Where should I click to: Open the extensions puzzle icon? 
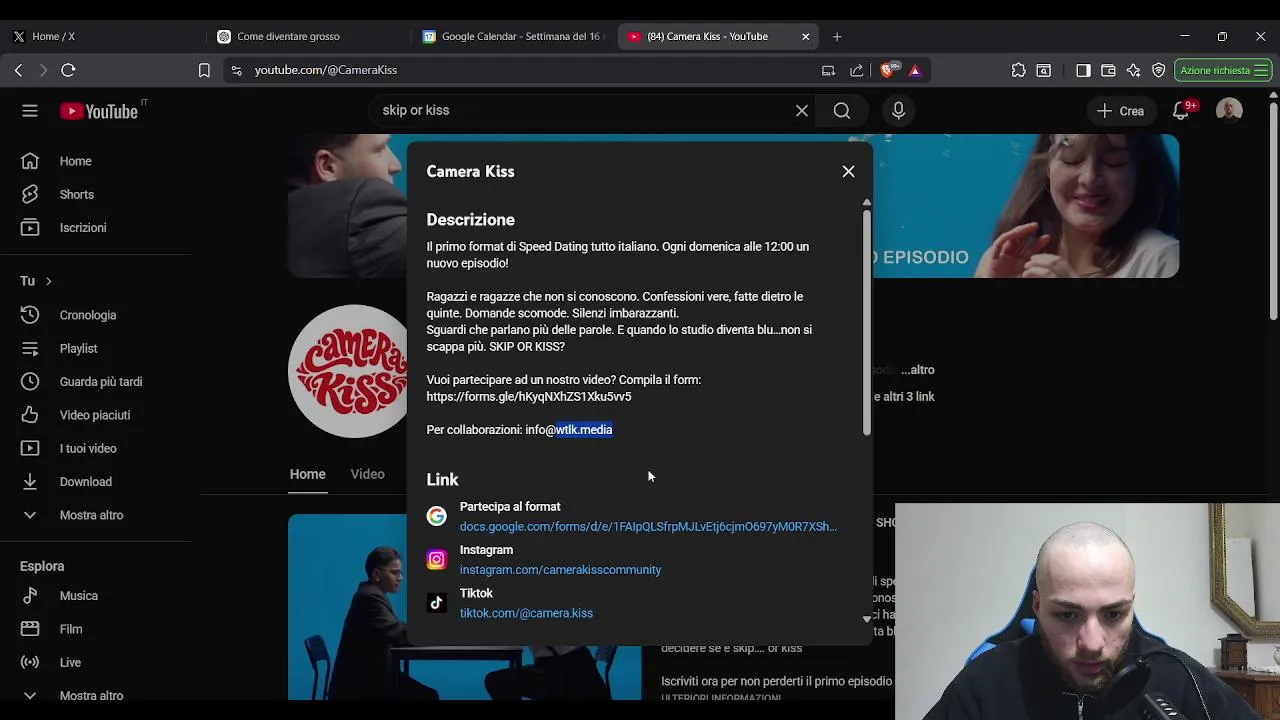pos(1018,70)
